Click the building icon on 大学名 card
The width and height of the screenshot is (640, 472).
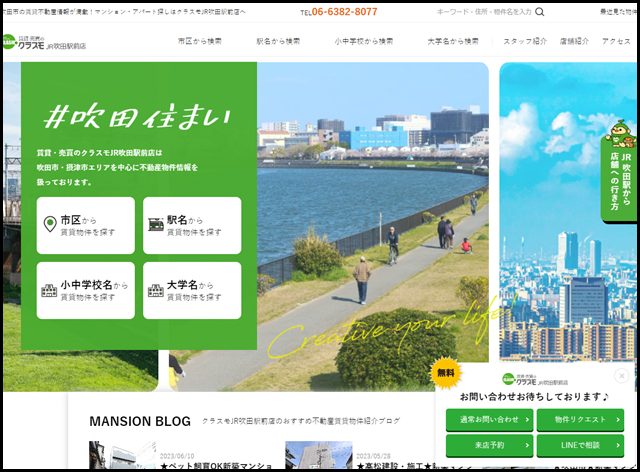(156, 290)
